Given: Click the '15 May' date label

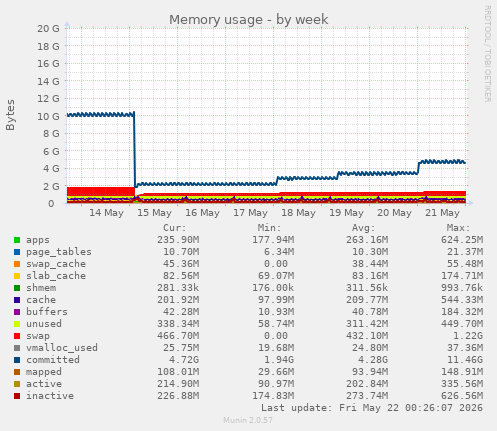Looking at the screenshot, I should [x=154, y=213].
